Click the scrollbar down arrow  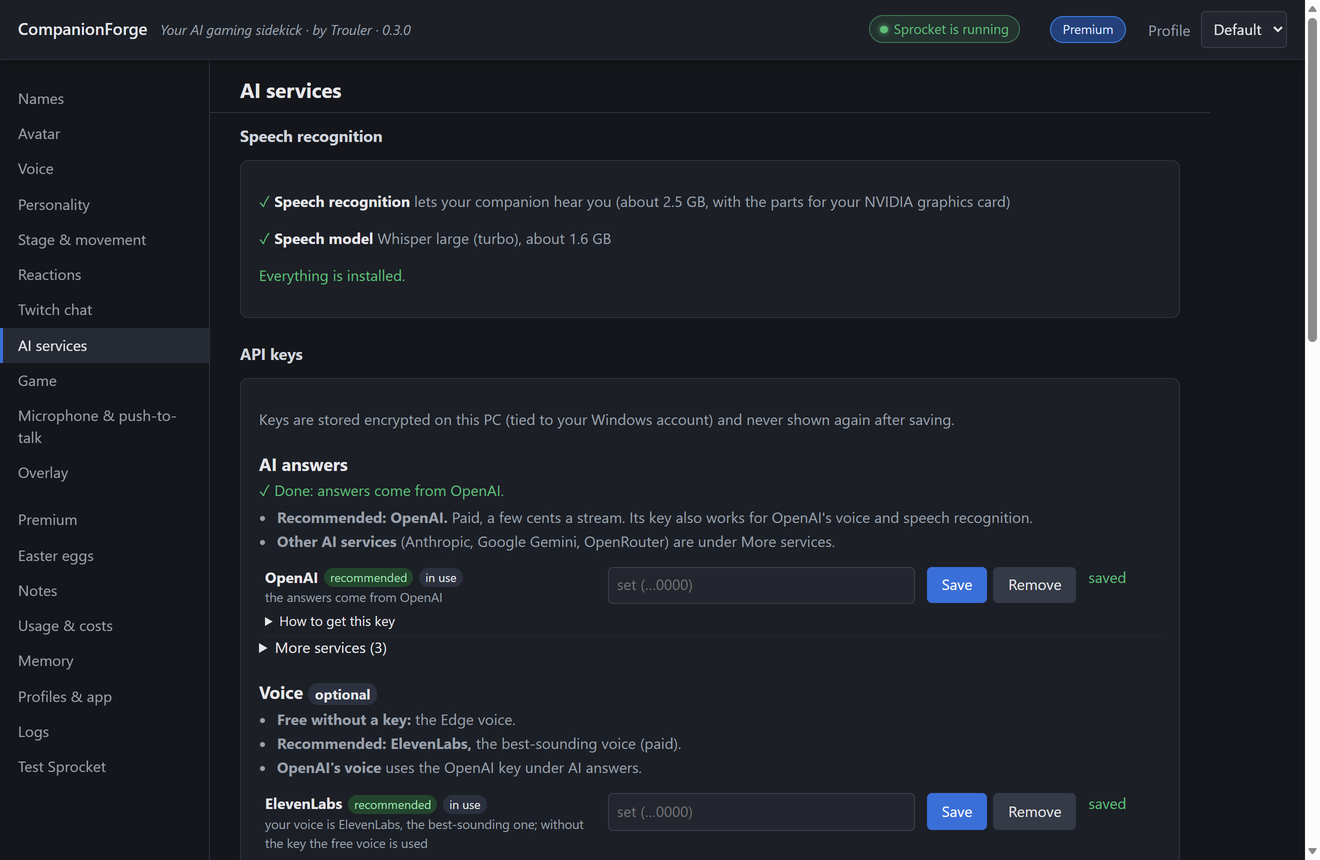(x=1312, y=852)
